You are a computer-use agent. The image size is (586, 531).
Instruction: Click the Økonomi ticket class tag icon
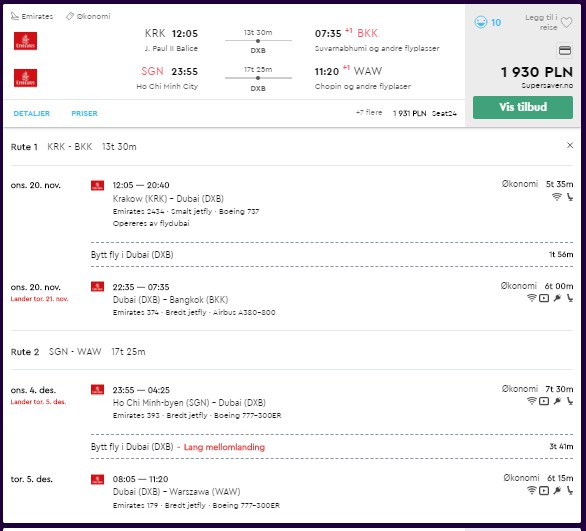coord(70,16)
